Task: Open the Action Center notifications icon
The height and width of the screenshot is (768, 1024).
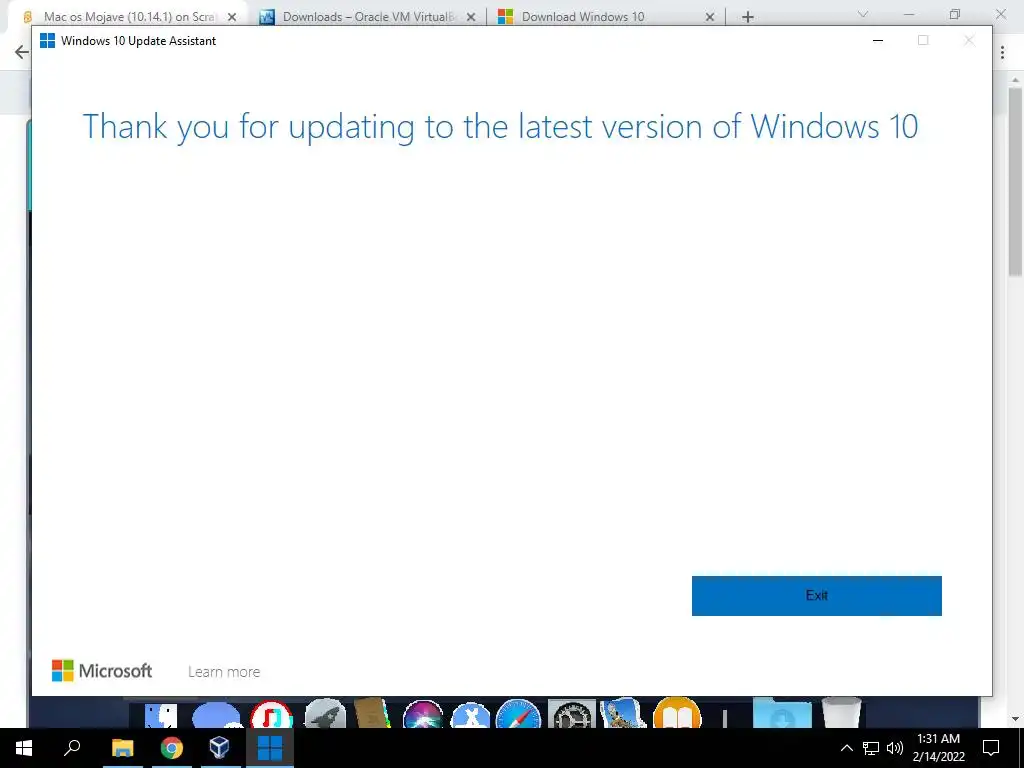Action: coord(991,748)
